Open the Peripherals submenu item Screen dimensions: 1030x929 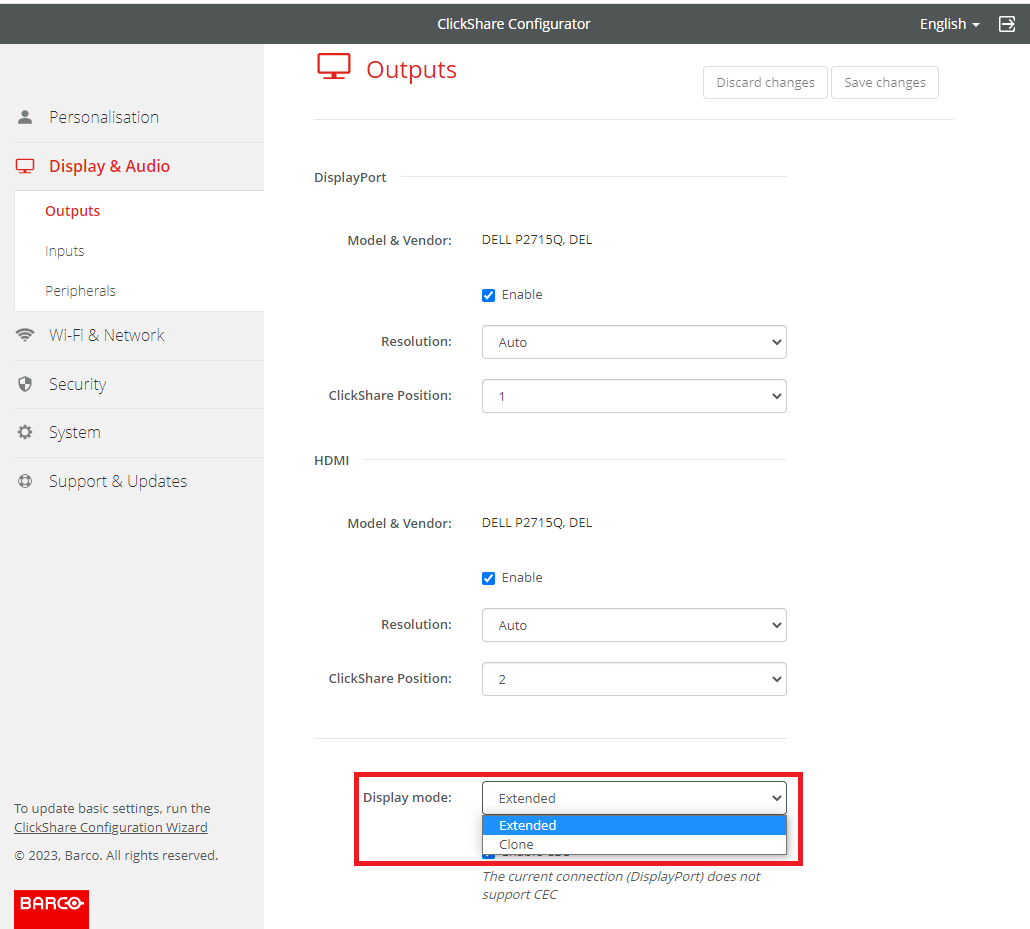pos(80,291)
